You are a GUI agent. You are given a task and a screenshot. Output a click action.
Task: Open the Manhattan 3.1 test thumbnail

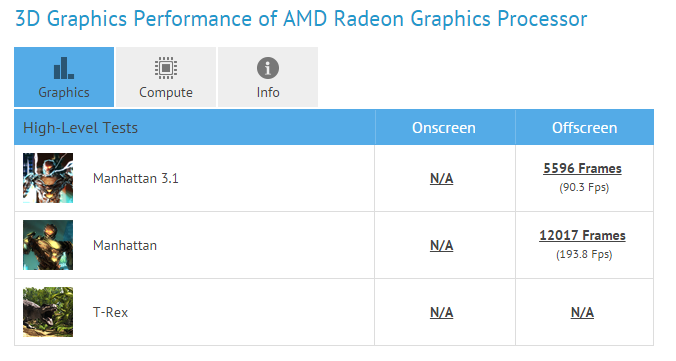click(48, 178)
